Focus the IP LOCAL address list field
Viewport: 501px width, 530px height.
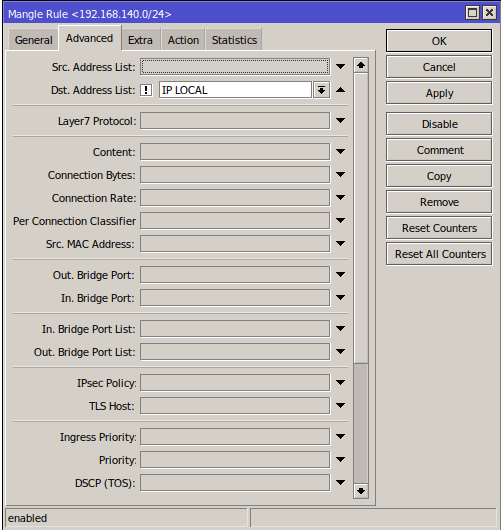pos(235,90)
